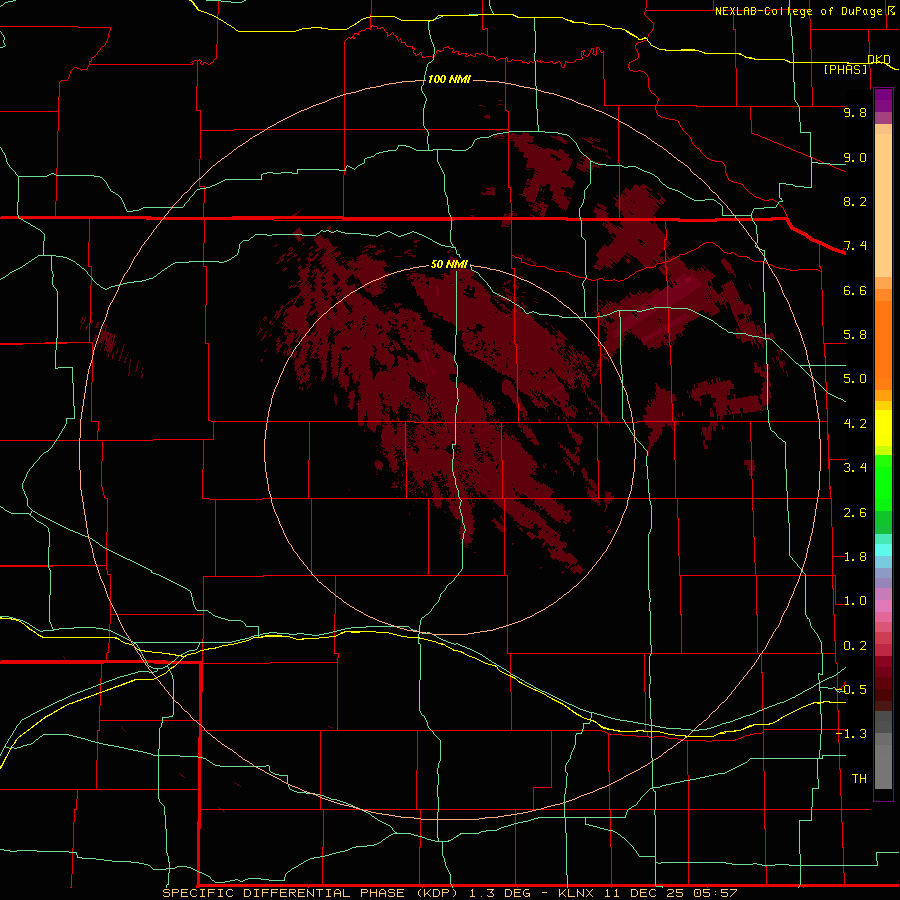Click the 9.8 value on the scale
Viewport: 900px width, 900px height.
(855, 113)
